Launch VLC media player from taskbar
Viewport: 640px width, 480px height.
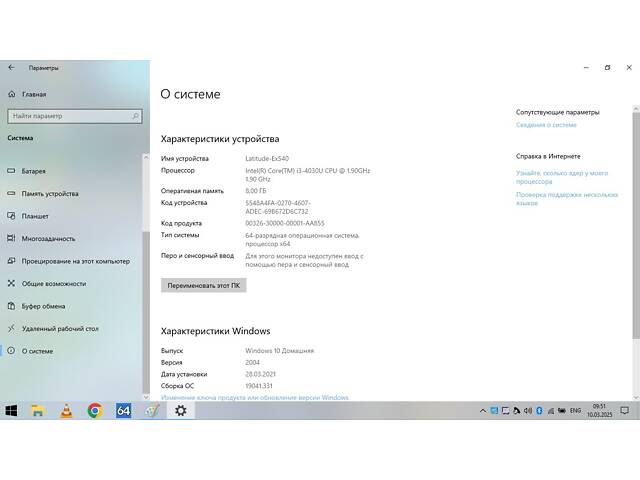point(67,411)
